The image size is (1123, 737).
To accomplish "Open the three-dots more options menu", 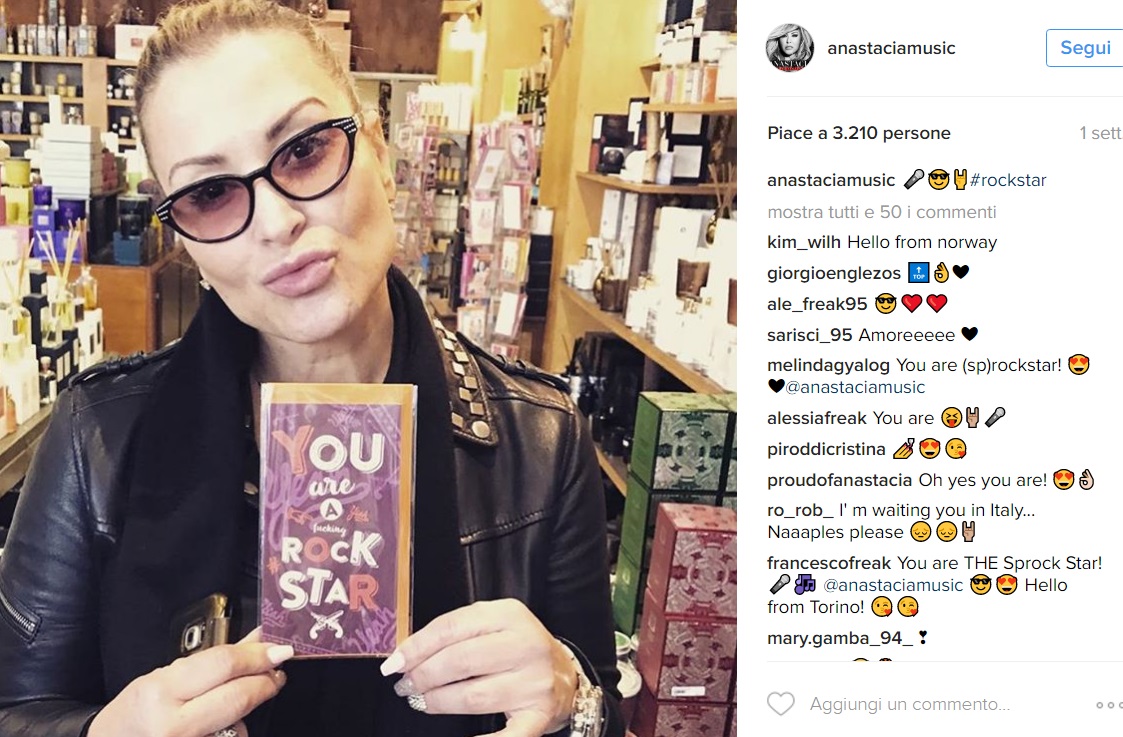I will (1109, 705).
